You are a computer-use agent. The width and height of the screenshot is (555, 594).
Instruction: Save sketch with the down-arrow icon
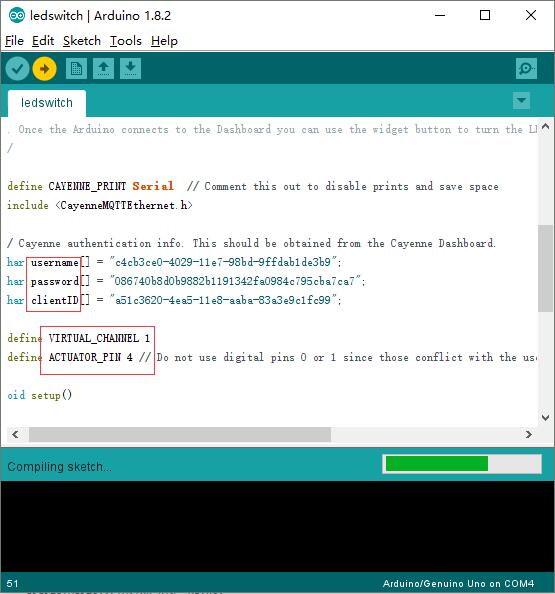click(130, 69)
